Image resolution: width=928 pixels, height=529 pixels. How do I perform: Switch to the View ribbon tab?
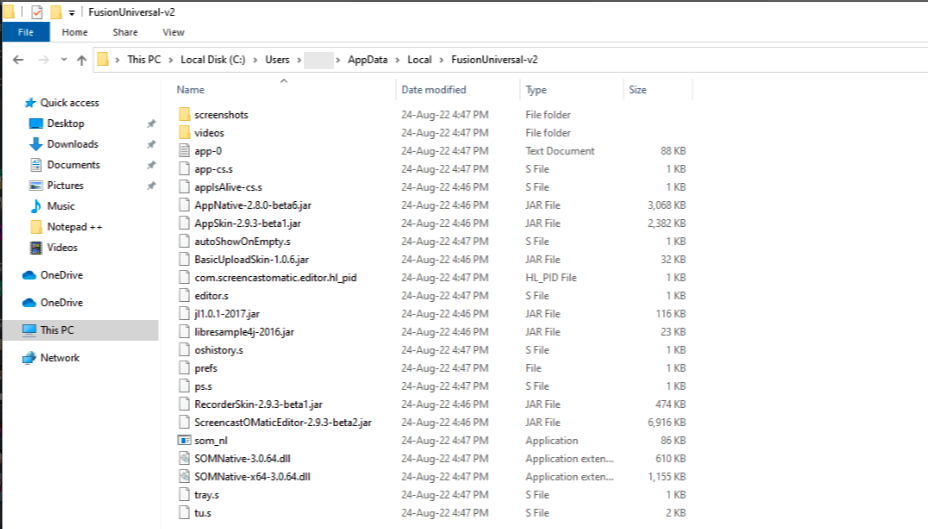(173, 32)
